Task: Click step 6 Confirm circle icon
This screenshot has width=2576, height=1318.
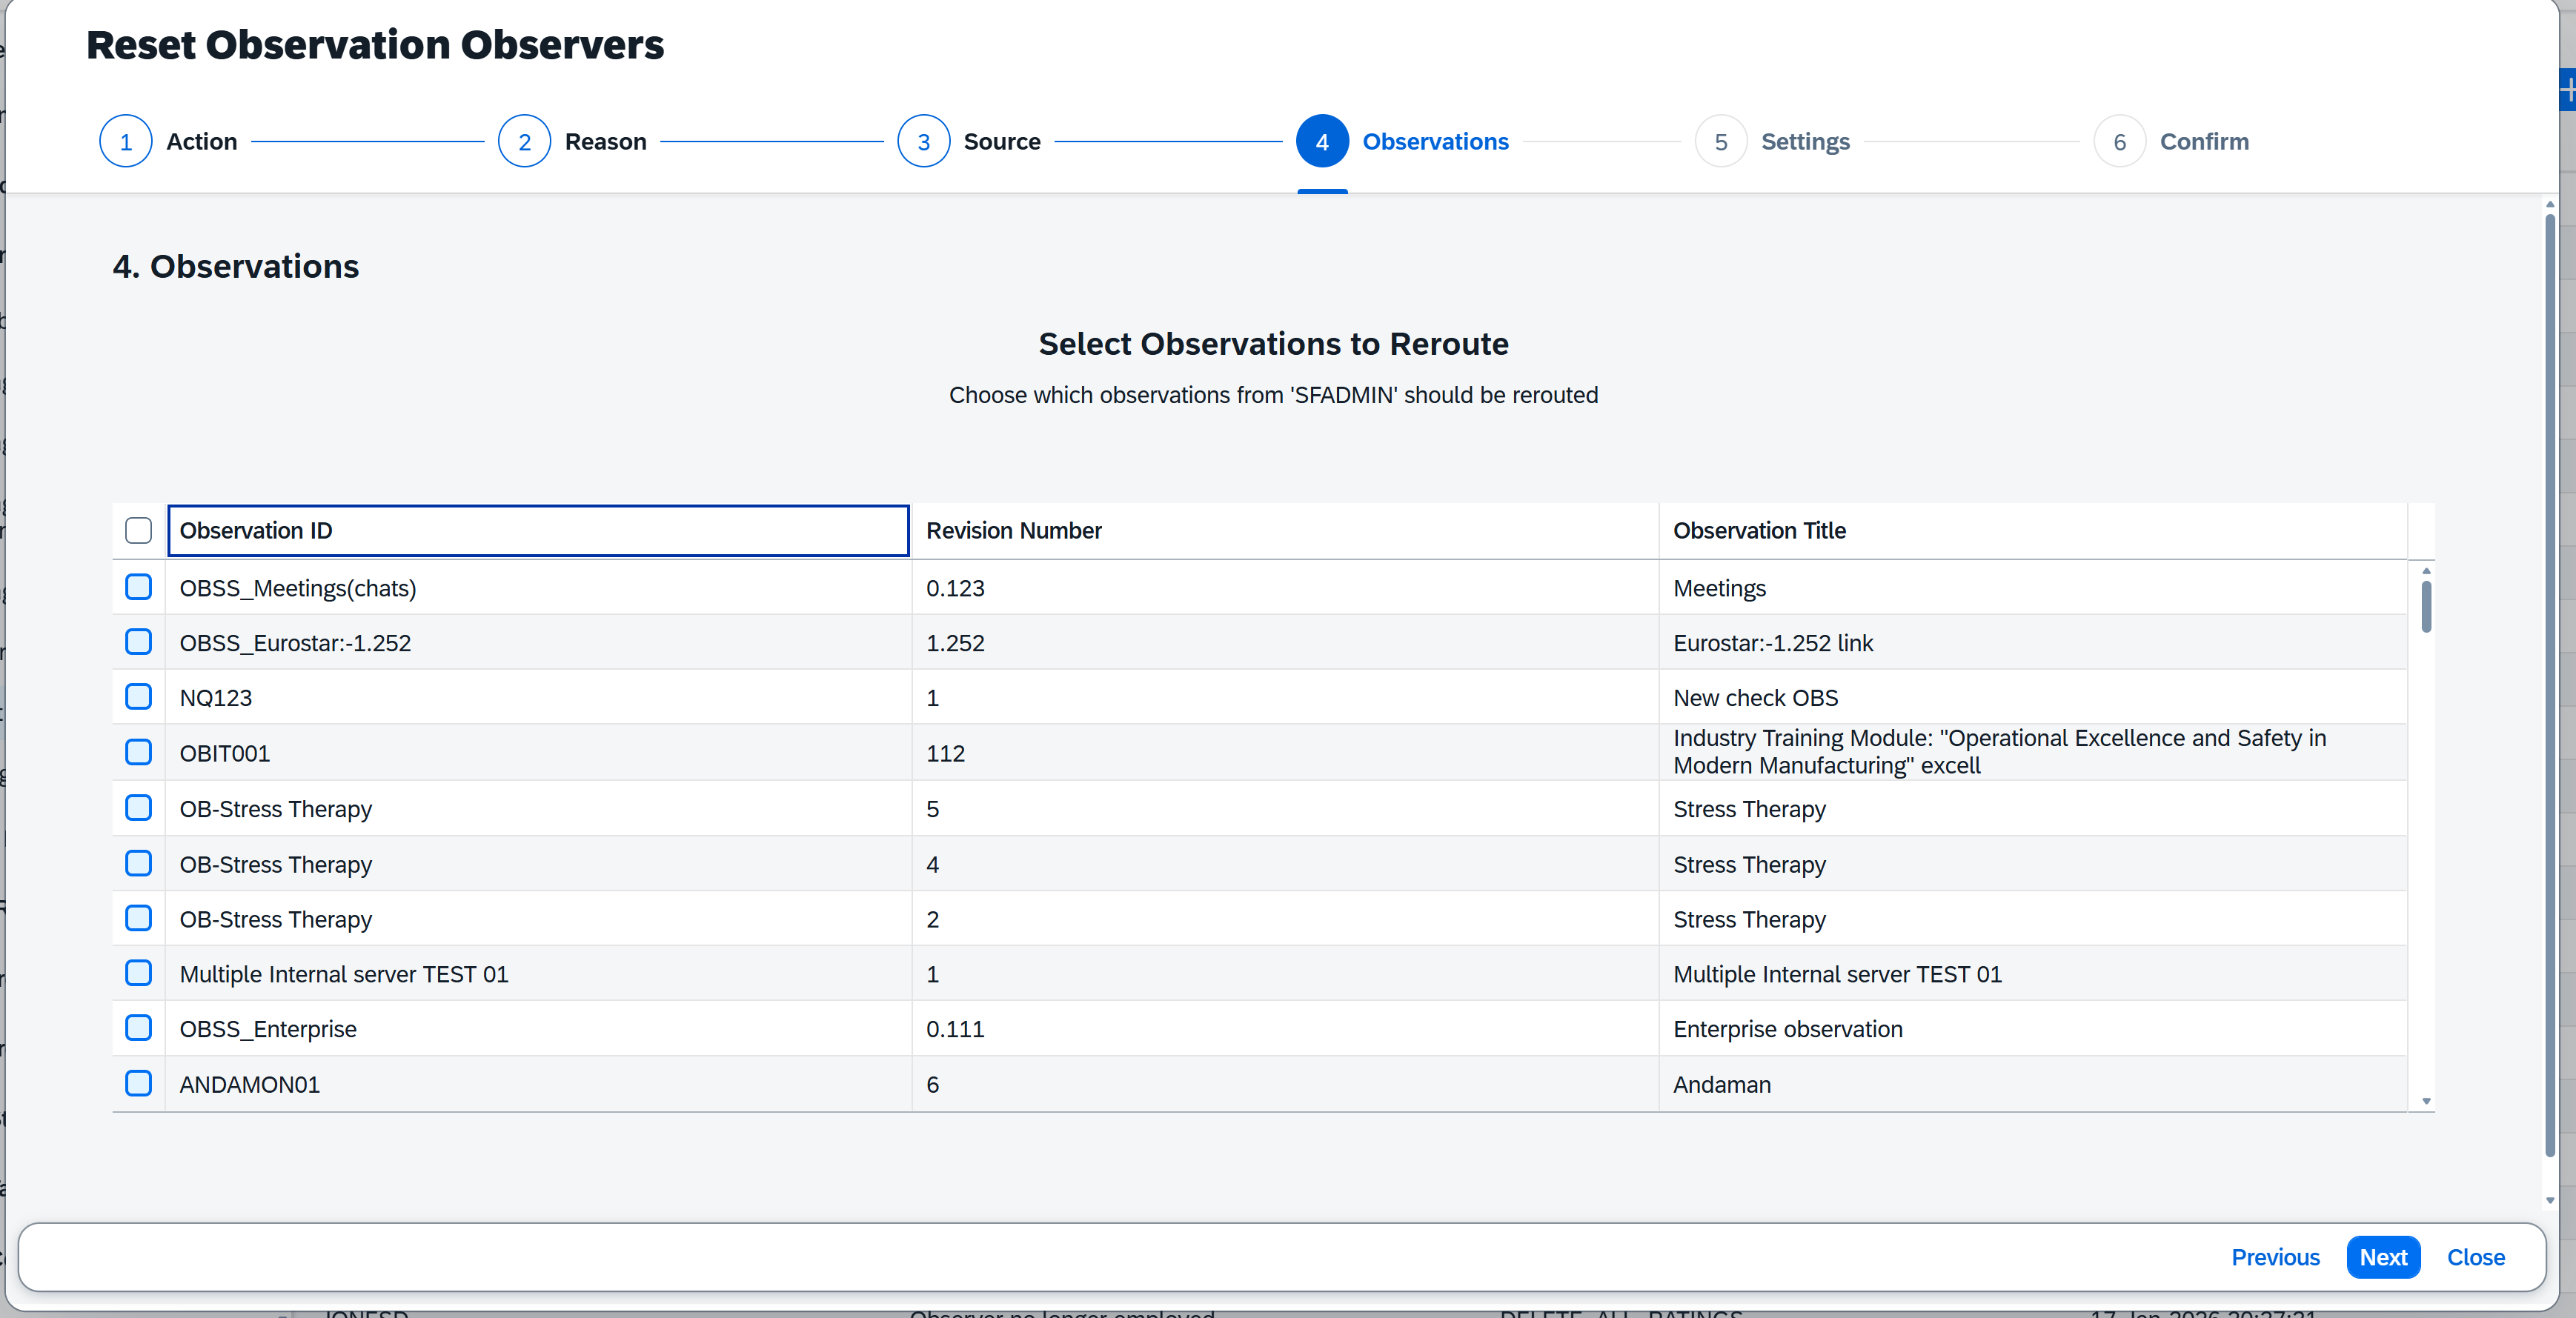Action: (x=2119, y=142)
